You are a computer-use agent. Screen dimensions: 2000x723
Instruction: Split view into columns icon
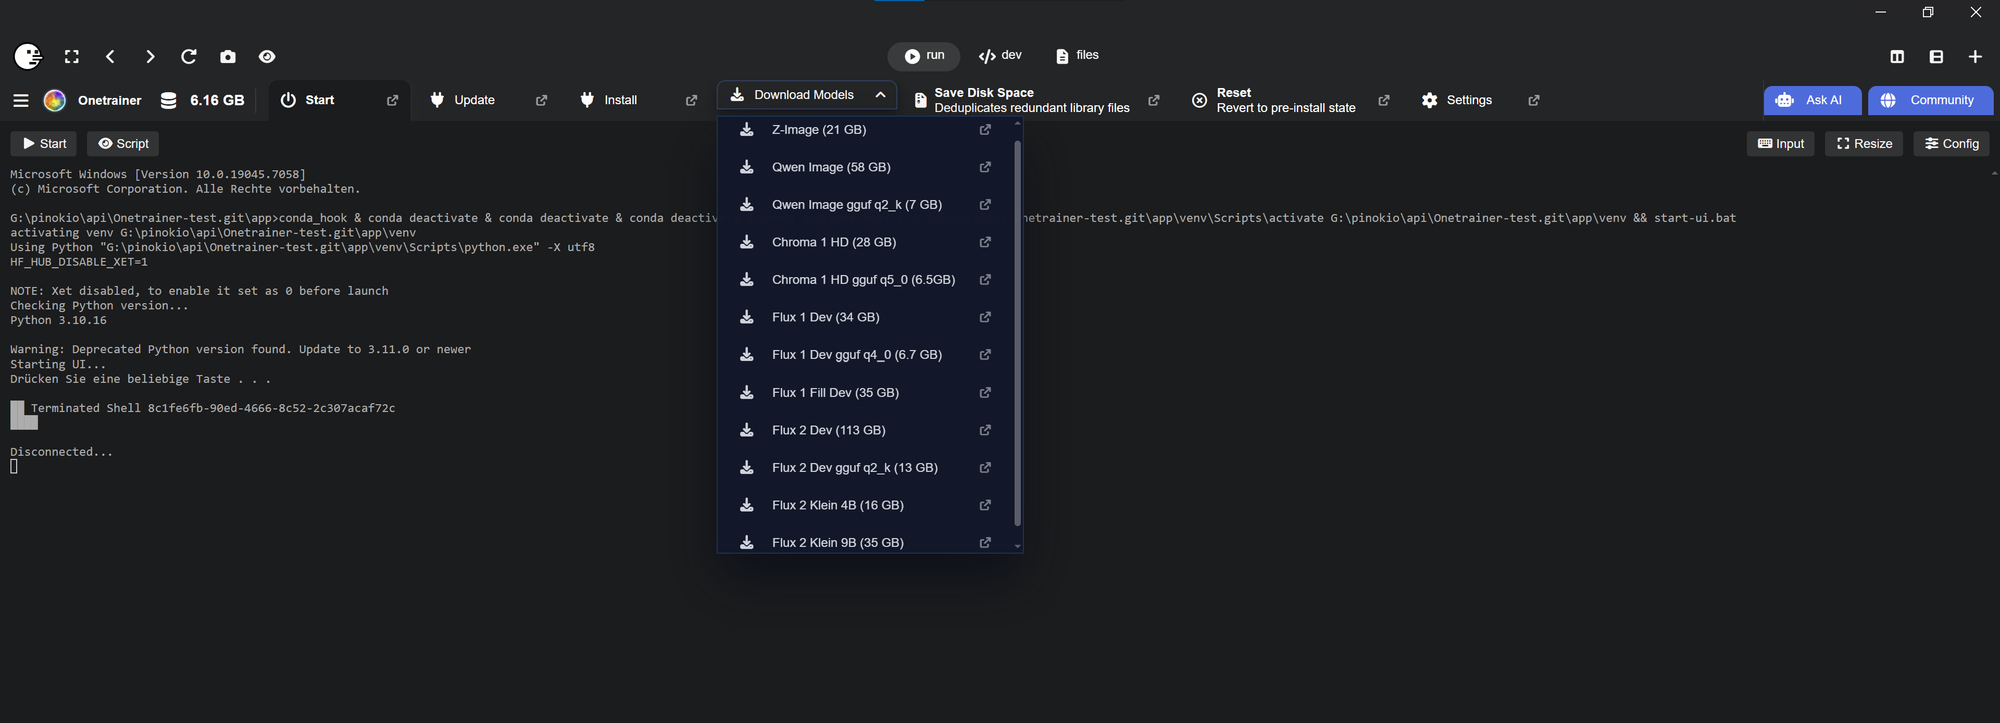tap(1897, 57)
